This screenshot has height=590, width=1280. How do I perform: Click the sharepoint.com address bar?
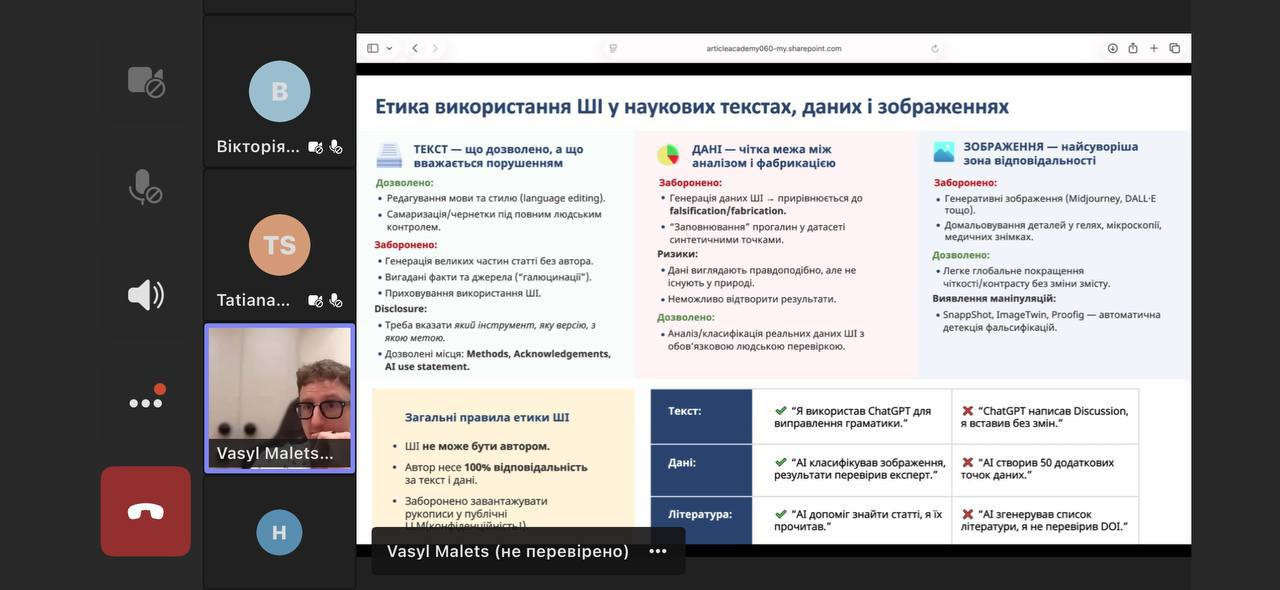pos(773,48)
